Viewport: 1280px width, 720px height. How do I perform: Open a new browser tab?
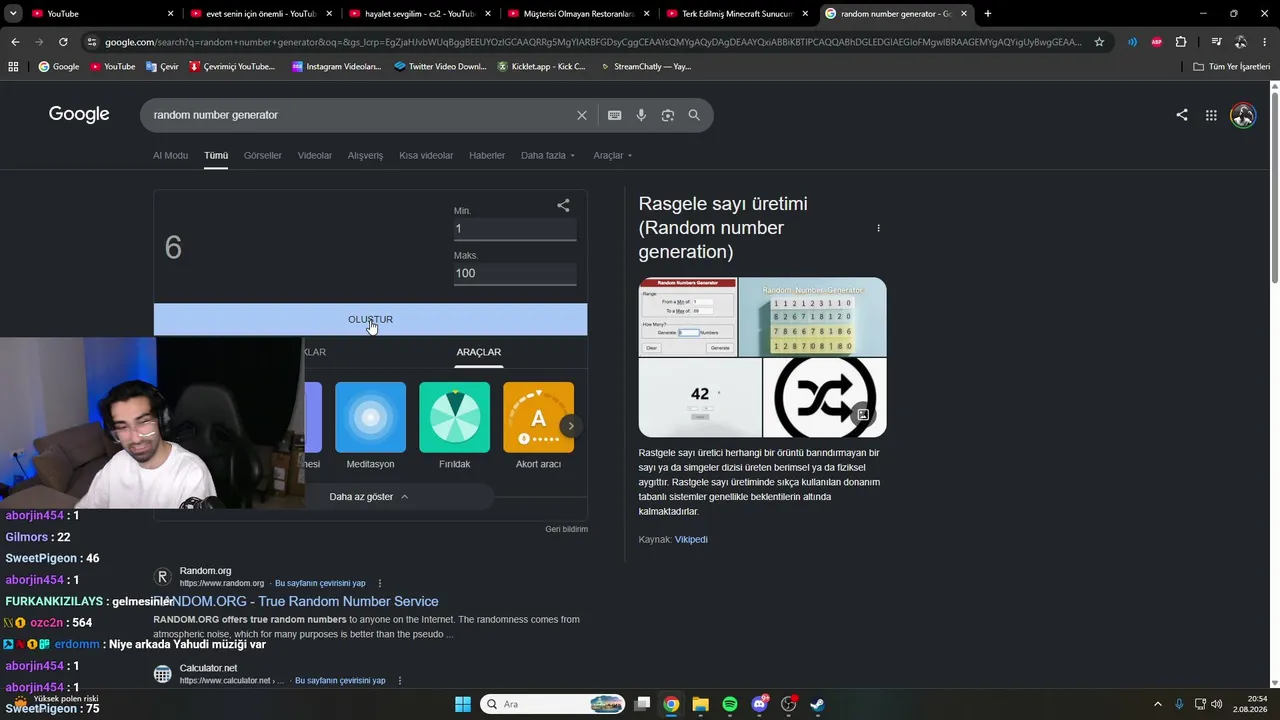click(988, 14)
